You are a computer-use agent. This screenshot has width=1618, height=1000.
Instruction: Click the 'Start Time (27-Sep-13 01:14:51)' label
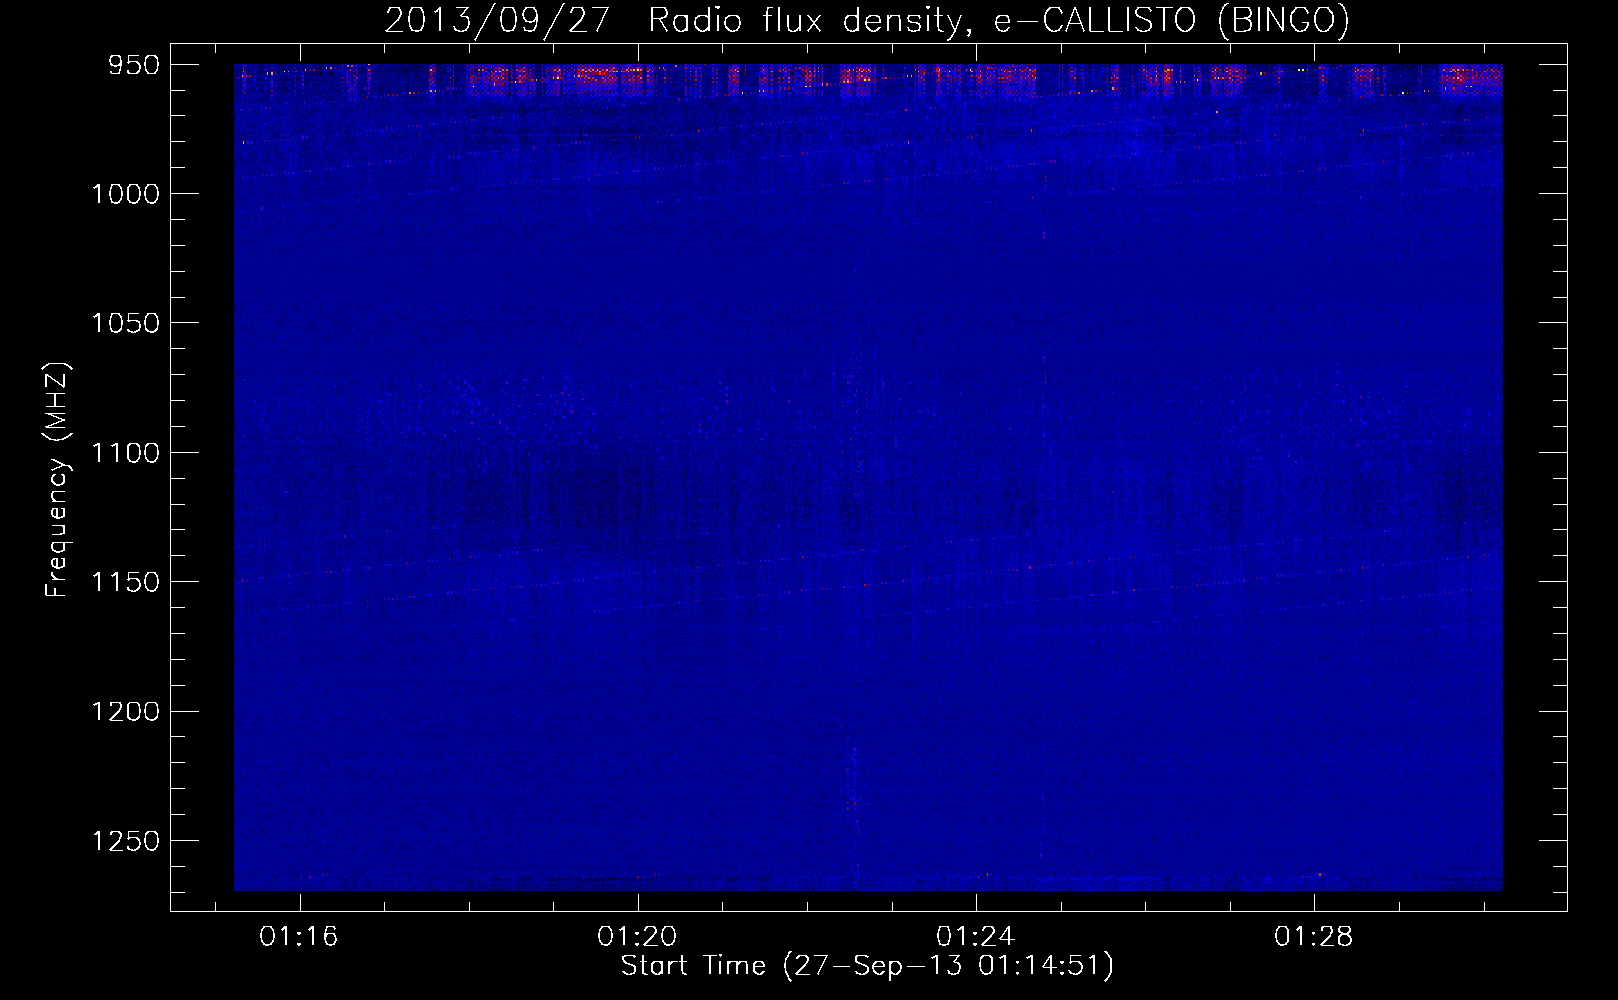point(867,966)
